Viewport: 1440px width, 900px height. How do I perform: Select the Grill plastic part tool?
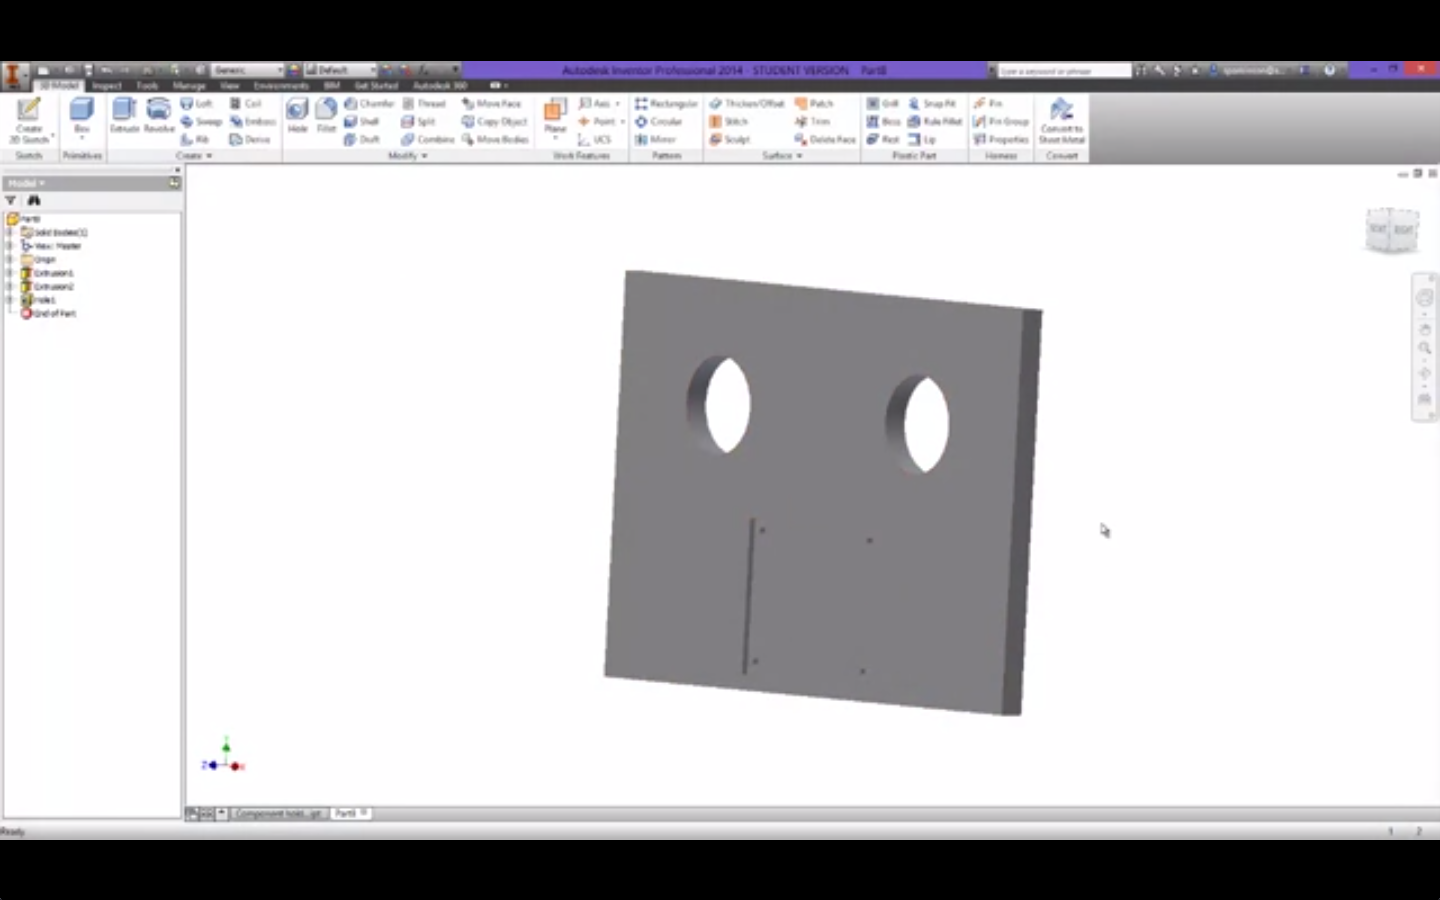click(x=883, y=104)
